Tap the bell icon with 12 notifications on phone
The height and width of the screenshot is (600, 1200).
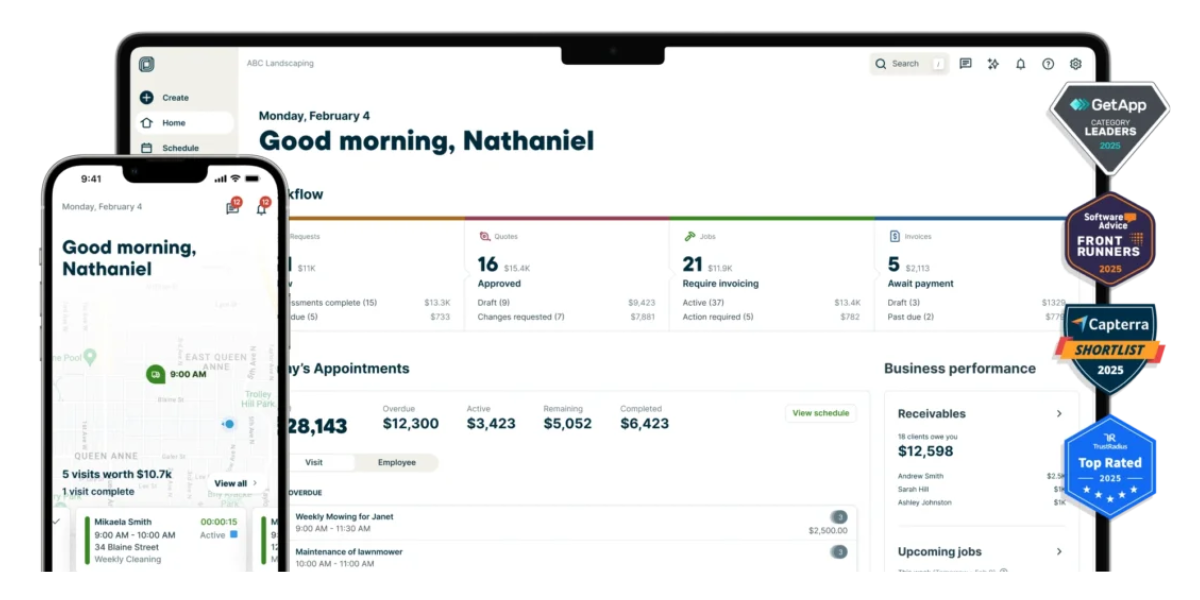click(x=261, y=209)
